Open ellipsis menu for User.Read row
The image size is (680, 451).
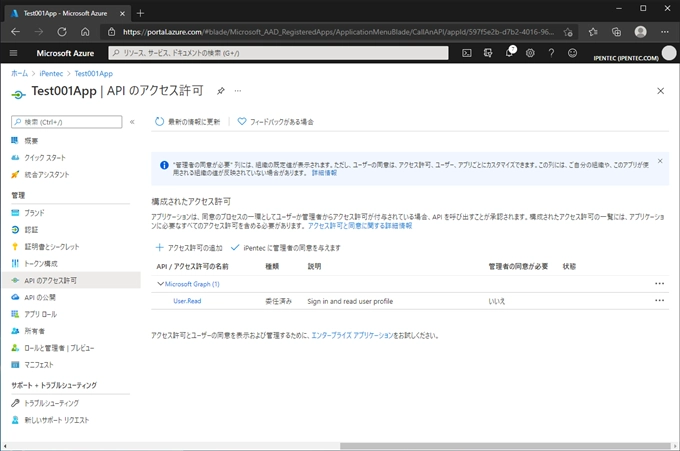coord(659,301)
